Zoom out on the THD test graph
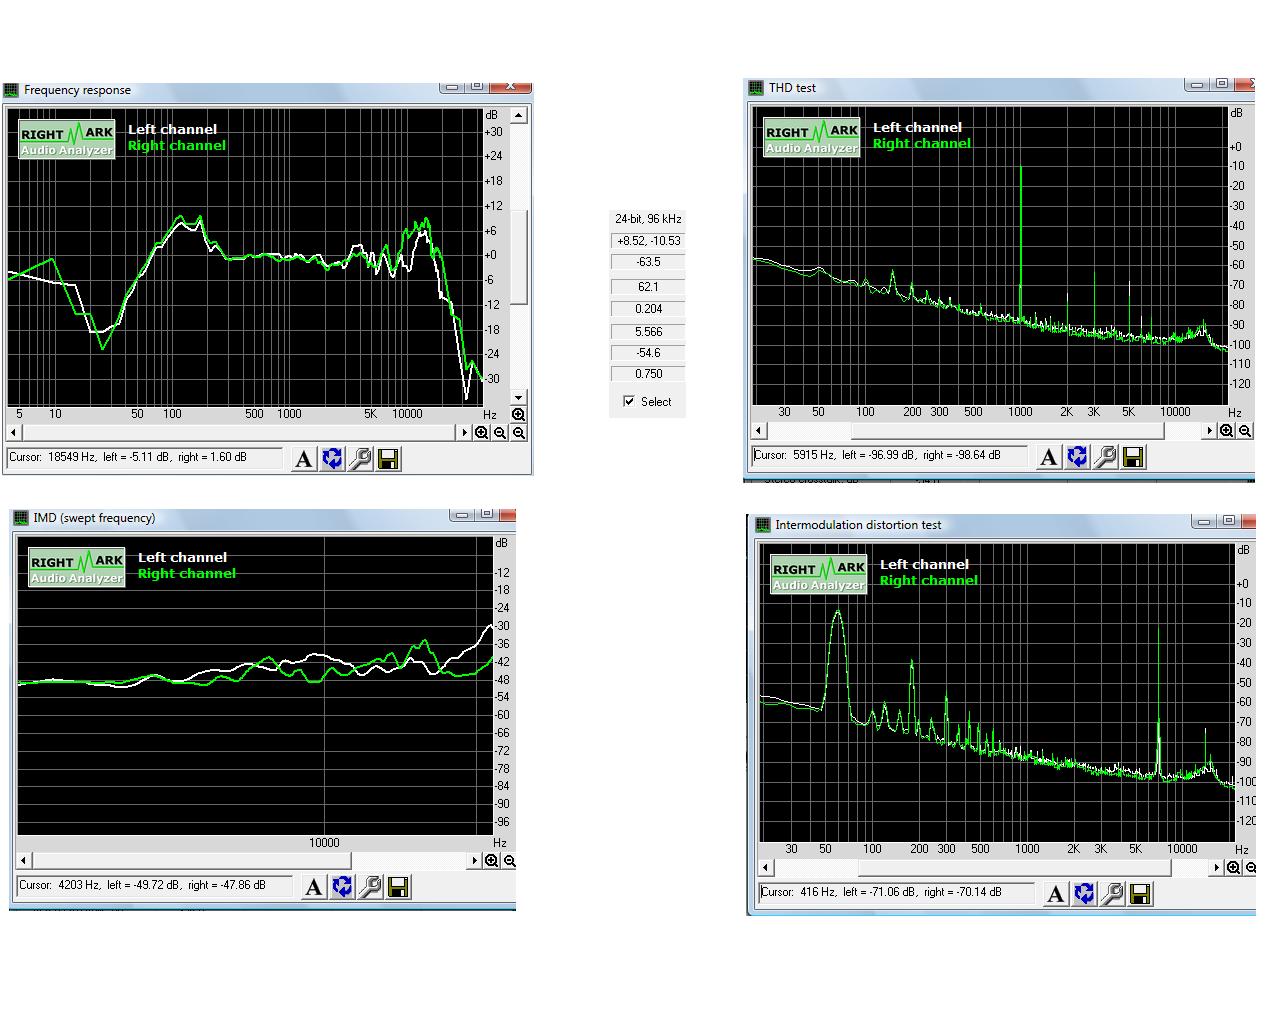The image size is (1280, 1024). tap(1245, 431)
